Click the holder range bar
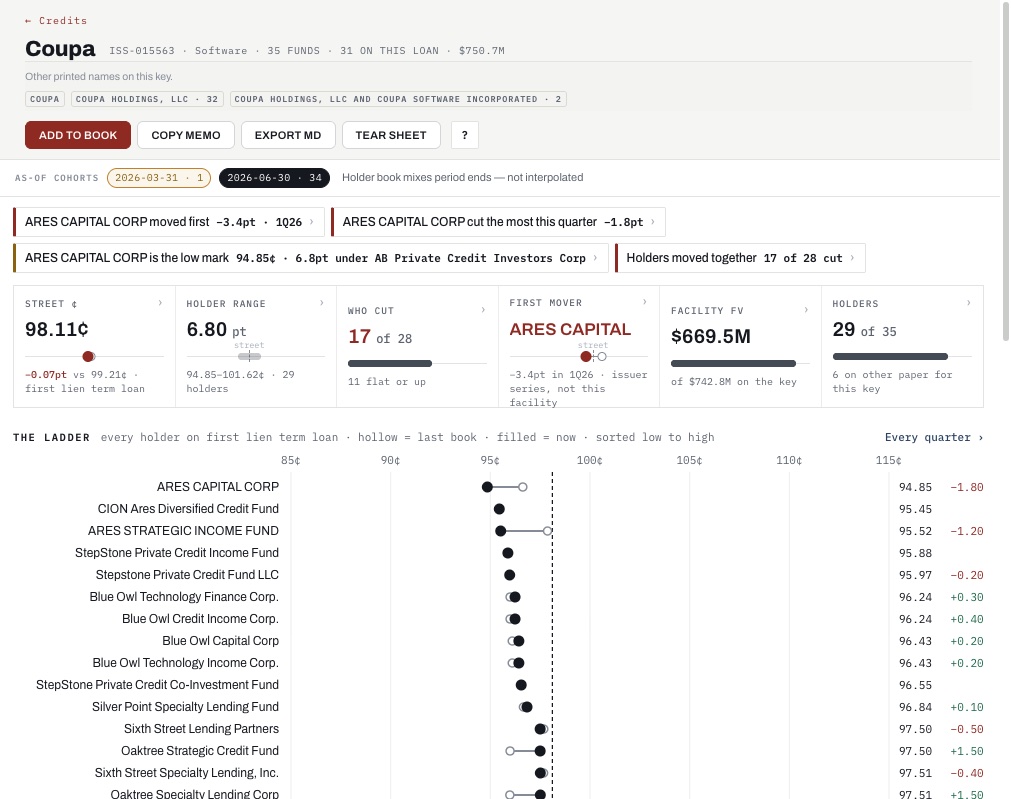 (250, 357)
